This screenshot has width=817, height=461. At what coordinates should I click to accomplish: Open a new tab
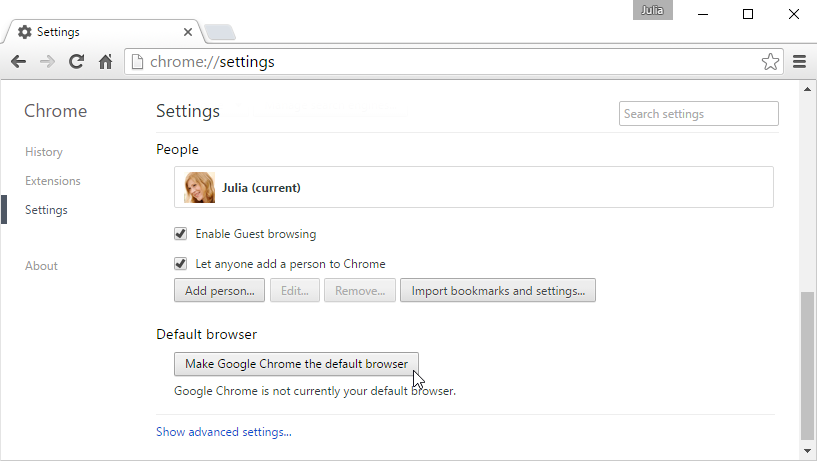220,32
